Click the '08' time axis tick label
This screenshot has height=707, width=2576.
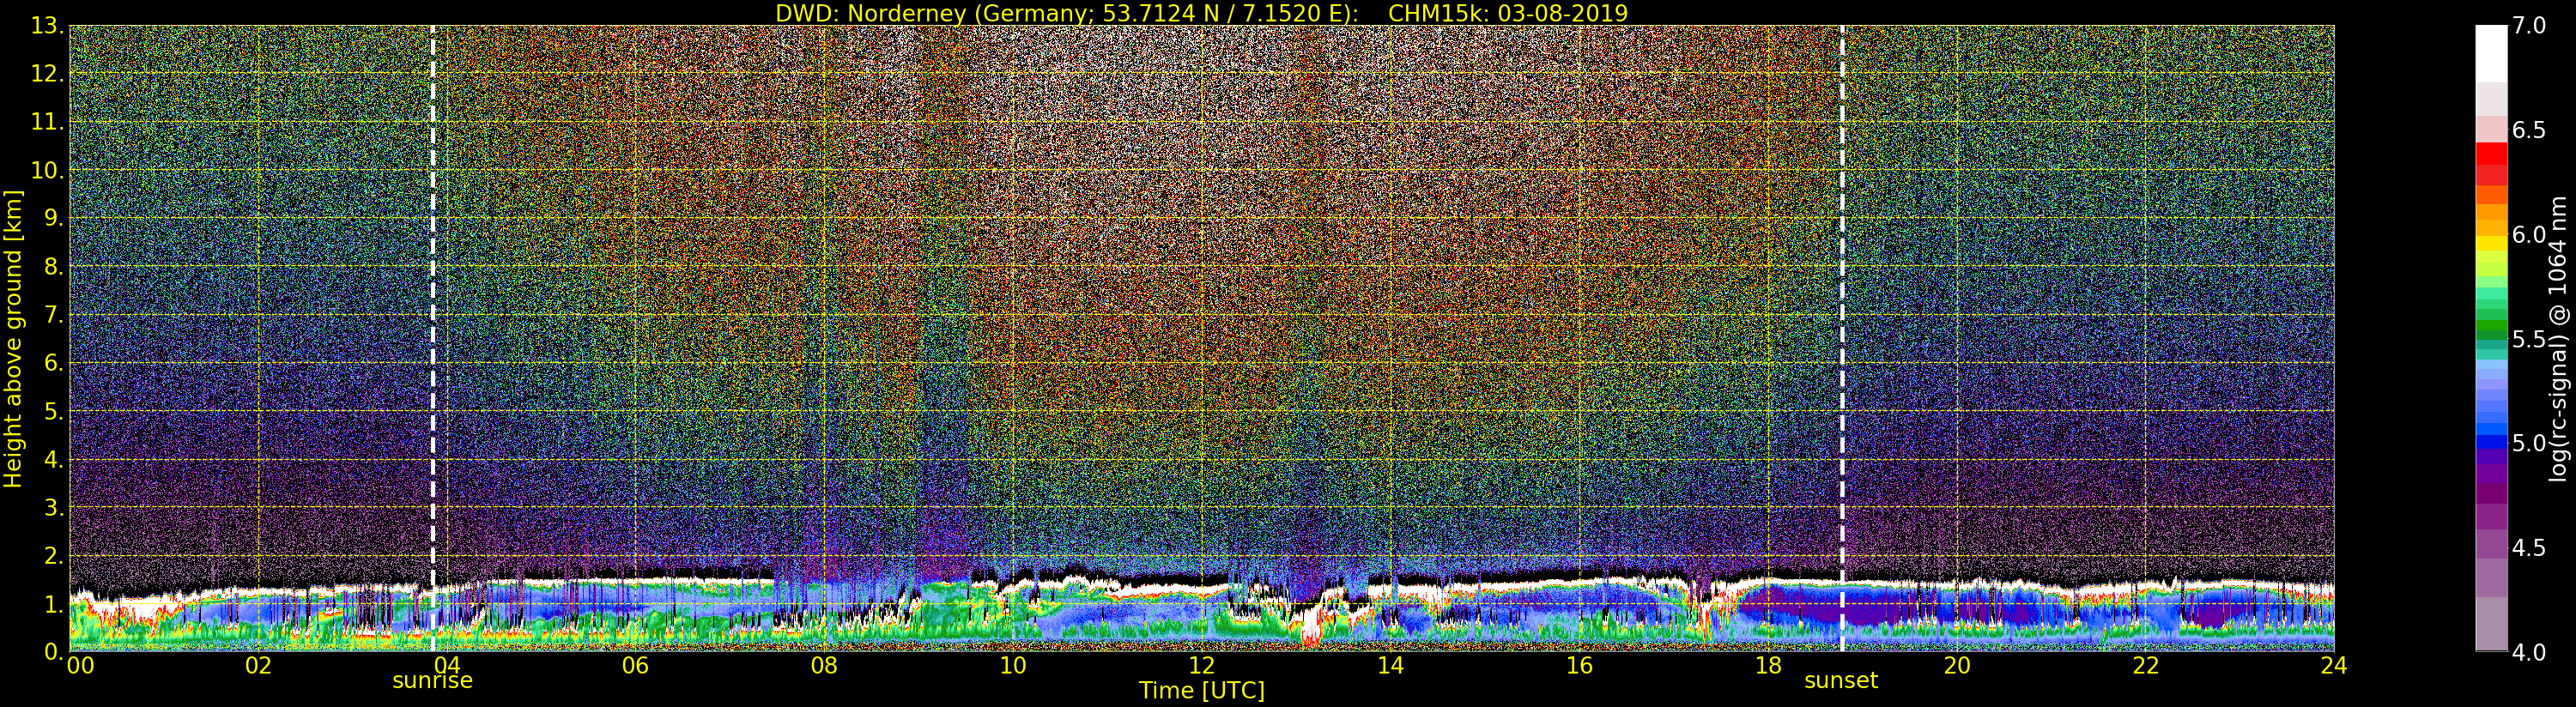[x=824, y=666]
